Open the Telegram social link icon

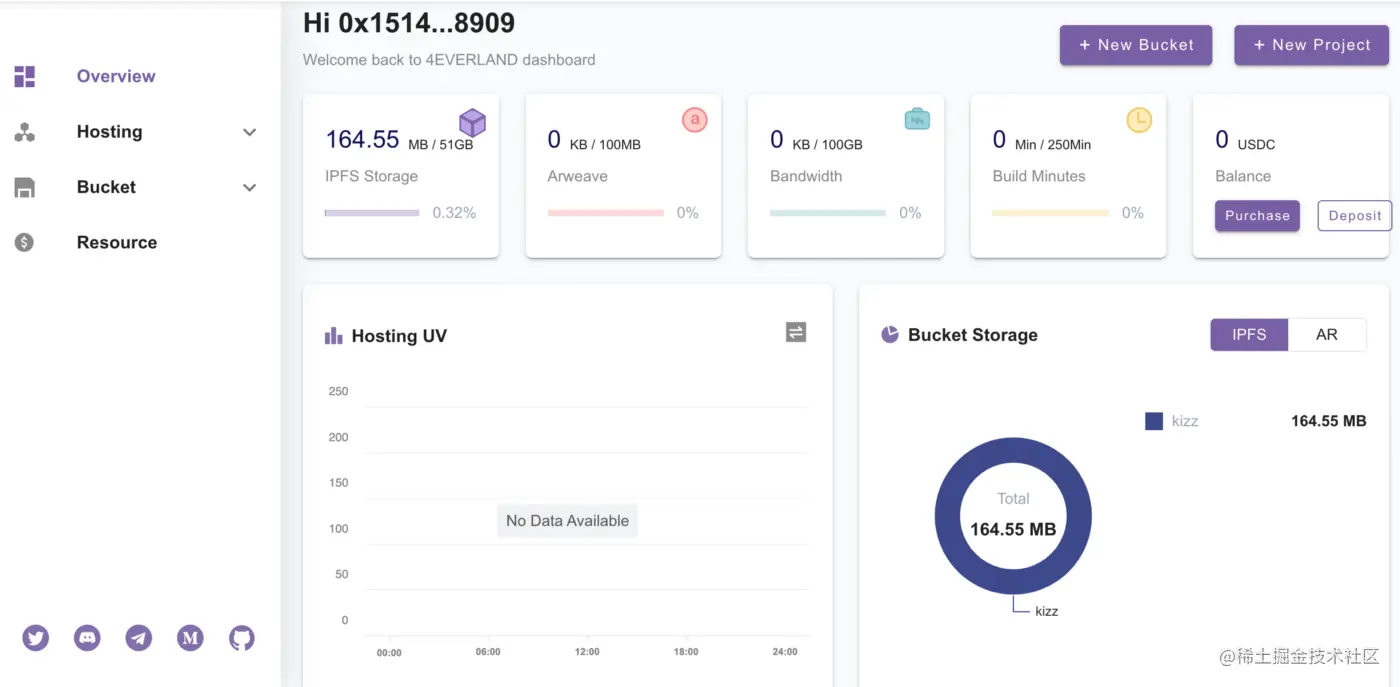[139, 638]
